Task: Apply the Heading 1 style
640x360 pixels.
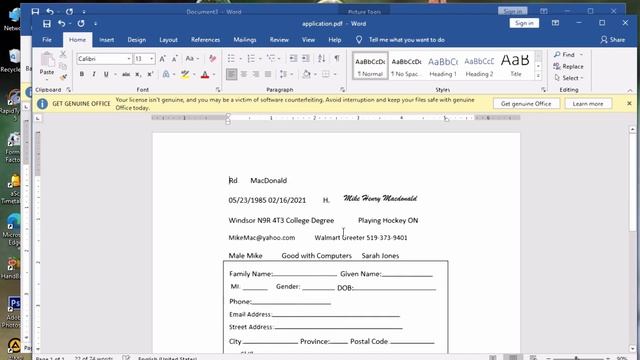Action: 443,66
